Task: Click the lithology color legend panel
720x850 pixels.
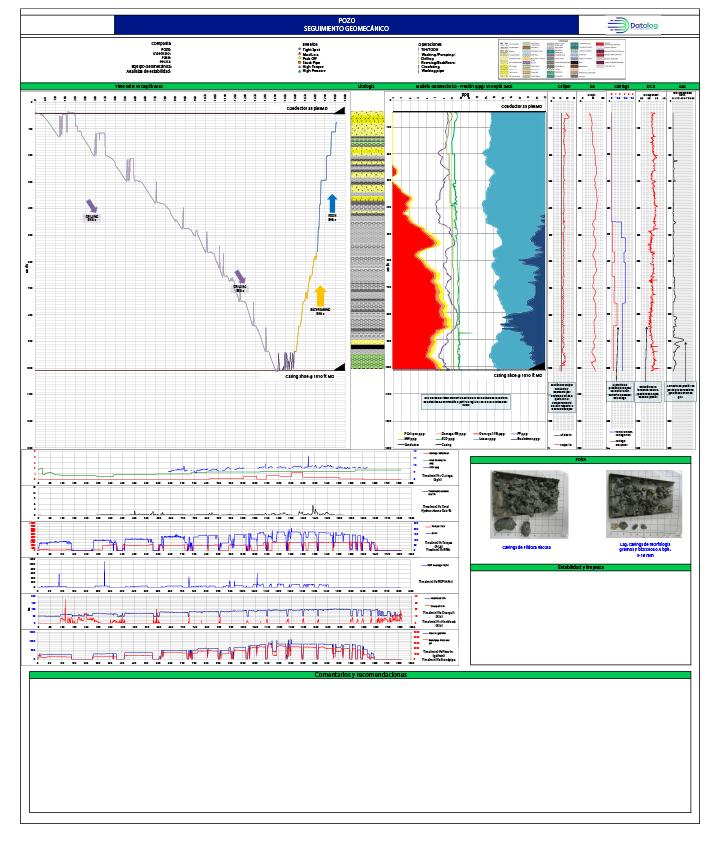Action: (x=561, y=59)
